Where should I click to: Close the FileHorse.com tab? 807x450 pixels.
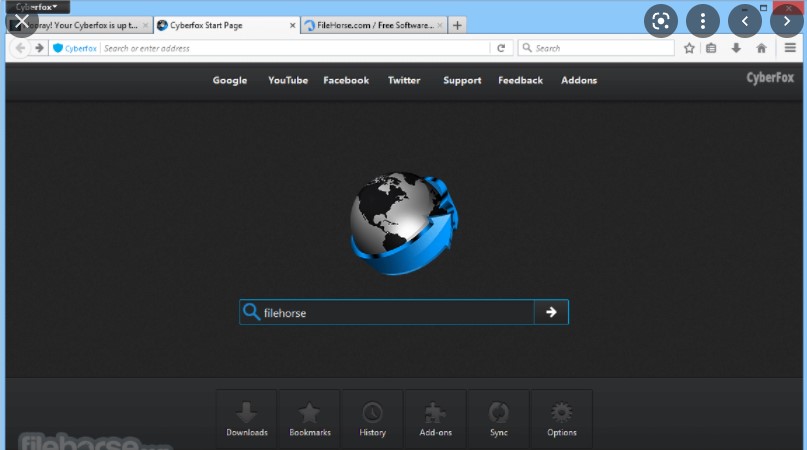coord(440,25)
